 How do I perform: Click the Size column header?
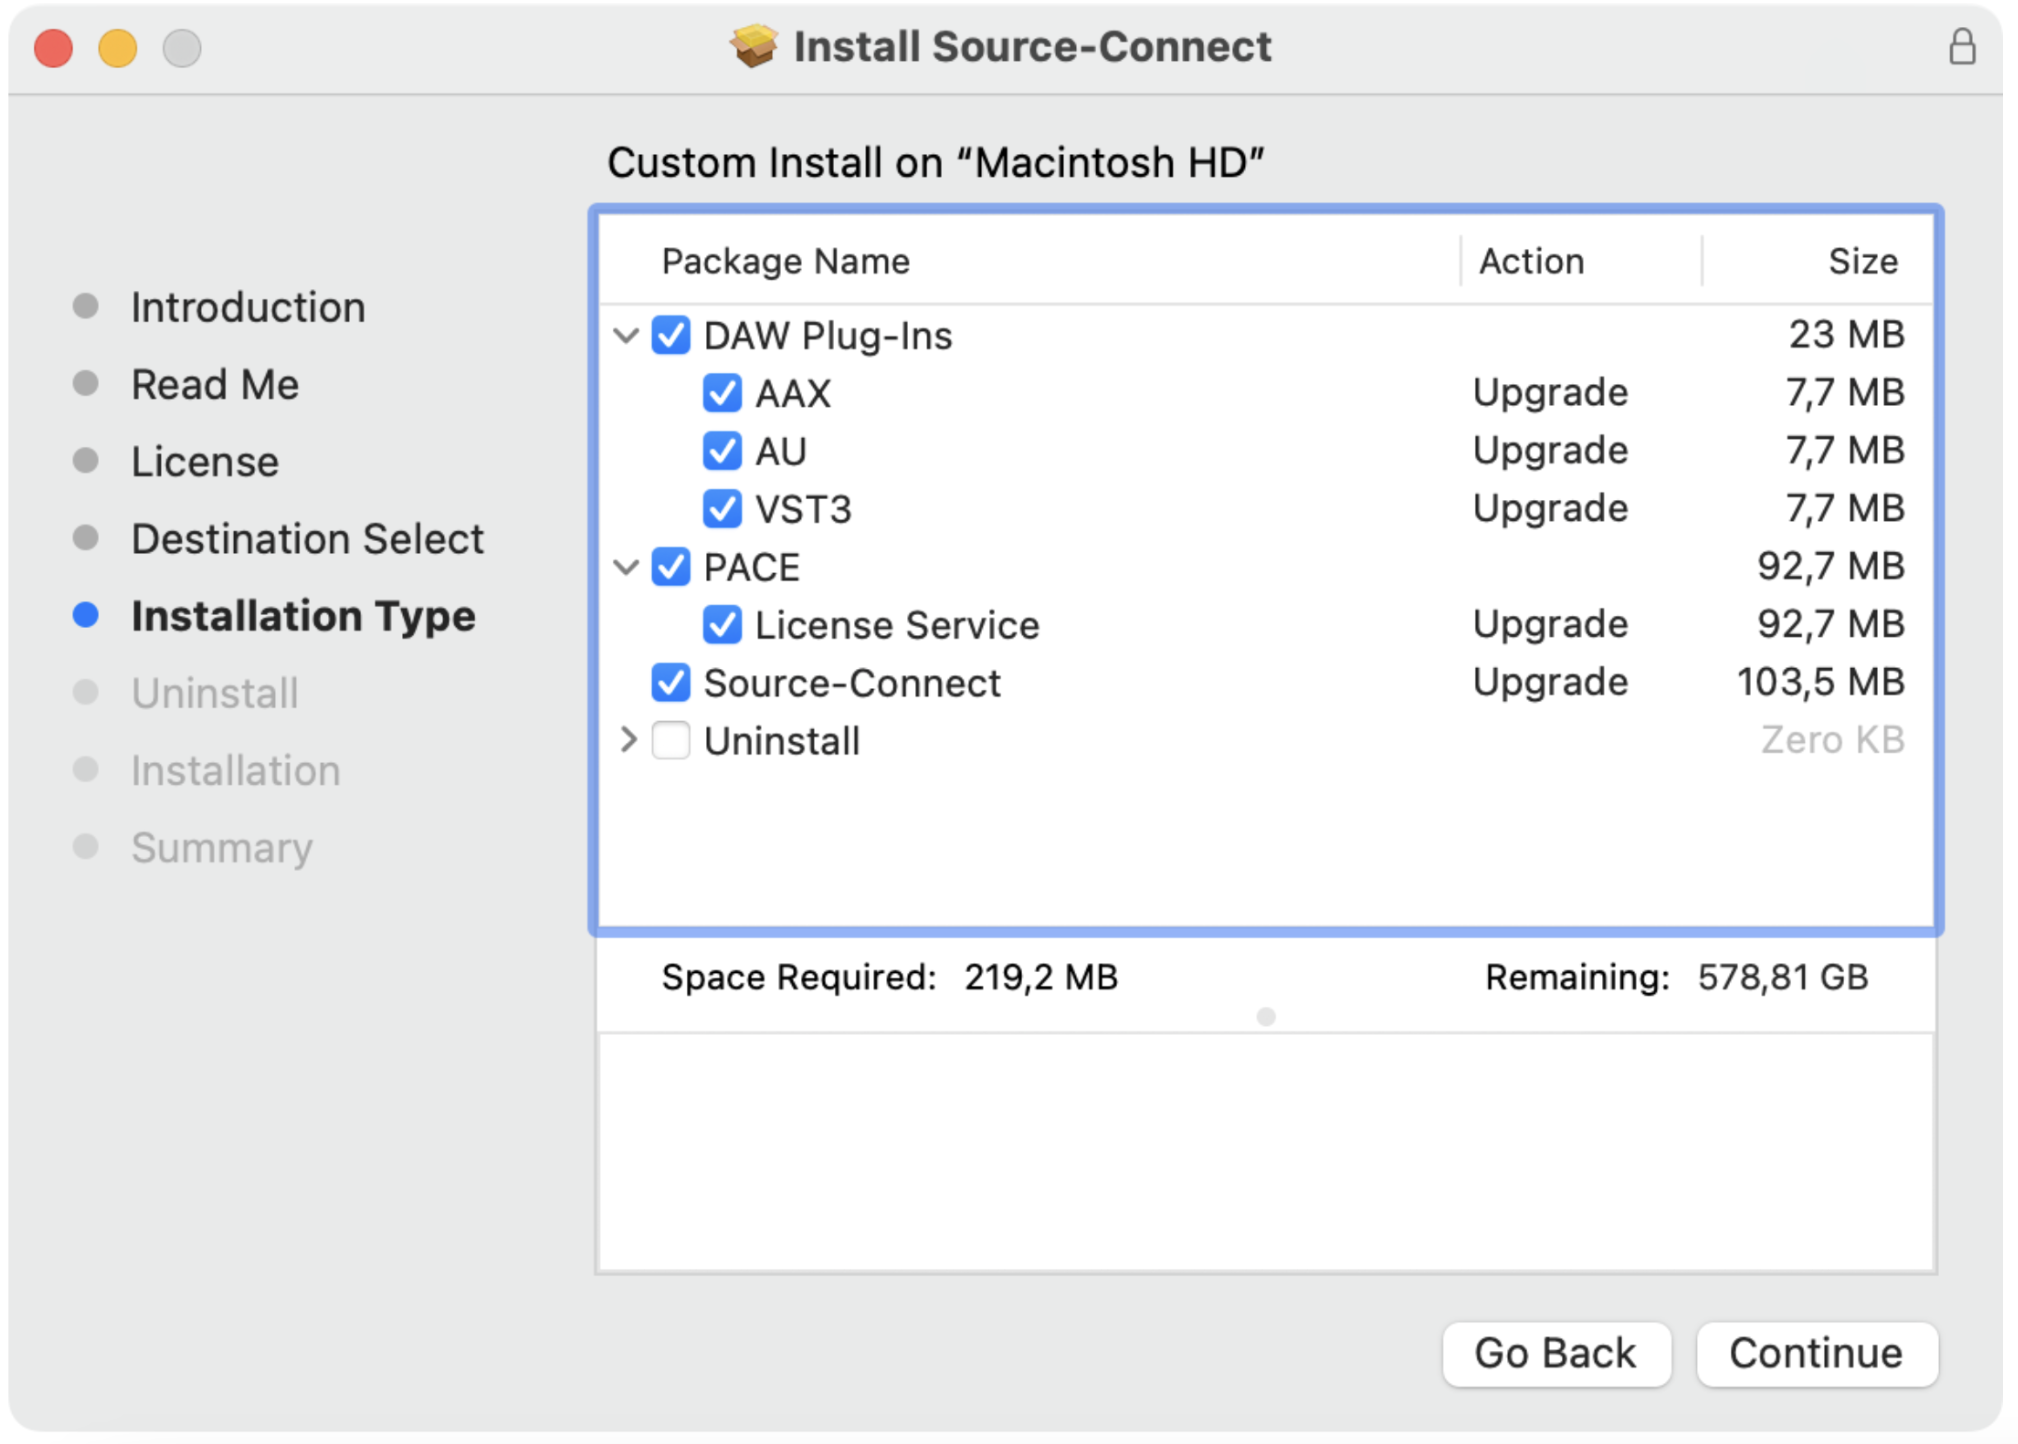point(1861,261)
